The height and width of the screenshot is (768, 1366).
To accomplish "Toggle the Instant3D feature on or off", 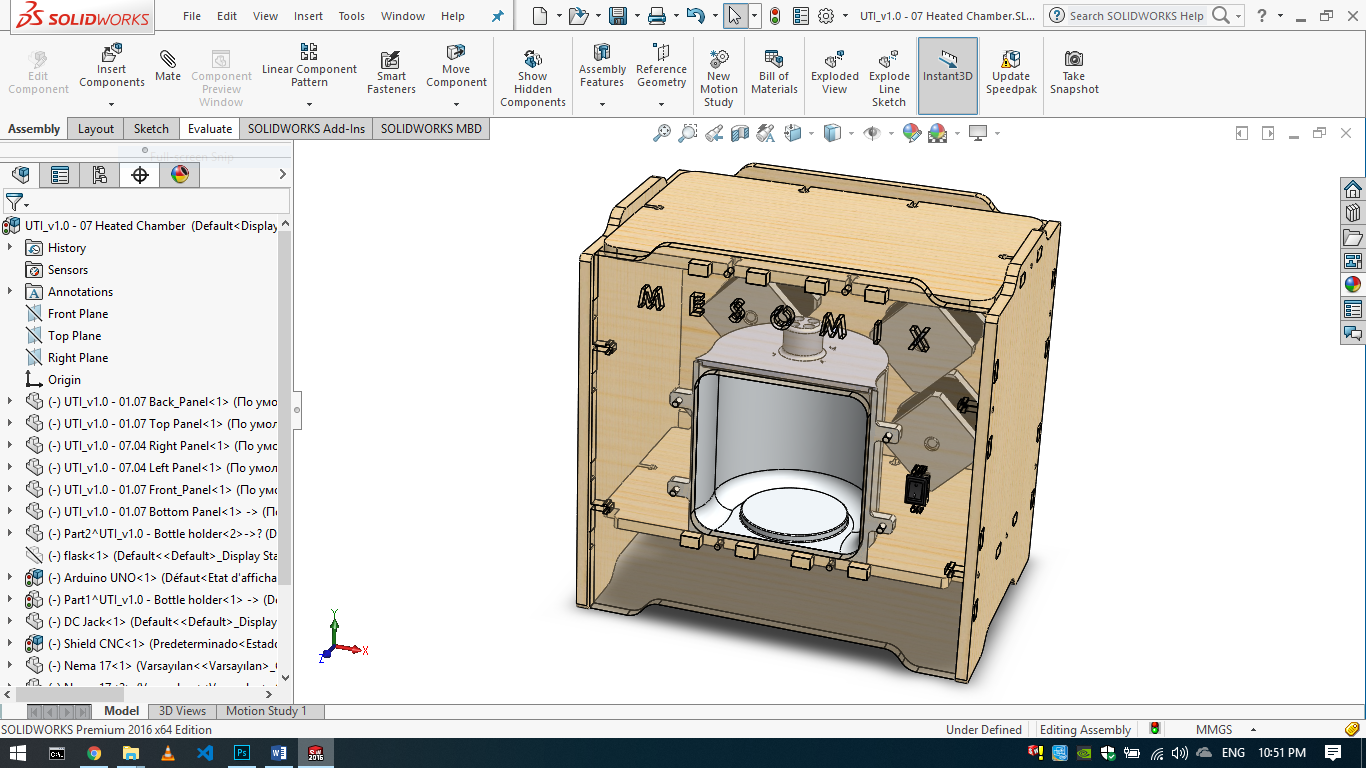I will pyautogui.click(x=947, y=70).
